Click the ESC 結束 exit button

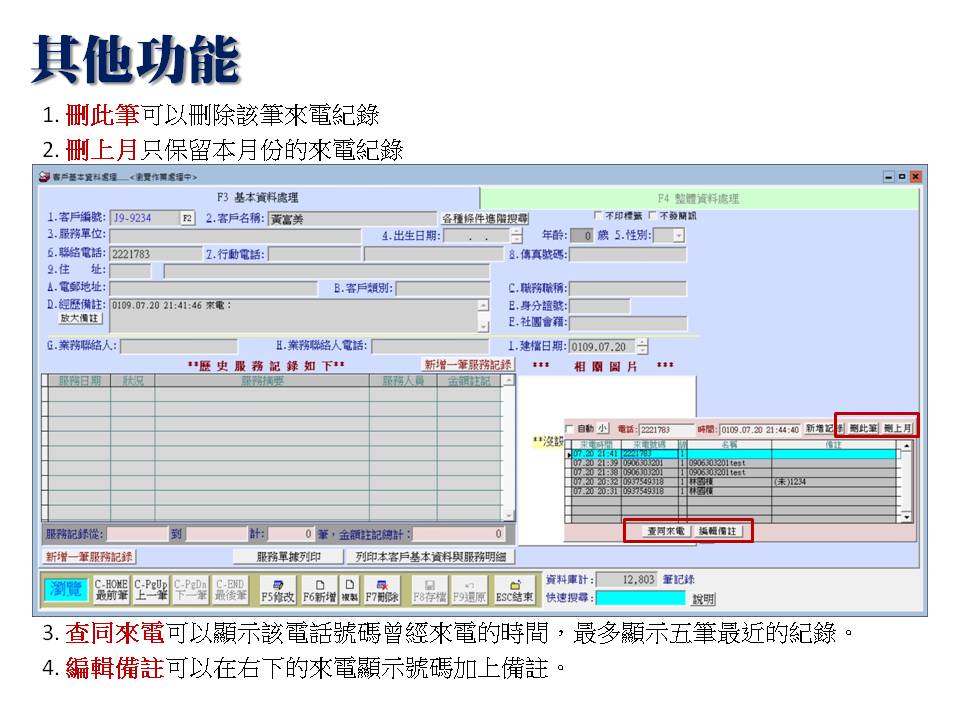click(515, 590)
